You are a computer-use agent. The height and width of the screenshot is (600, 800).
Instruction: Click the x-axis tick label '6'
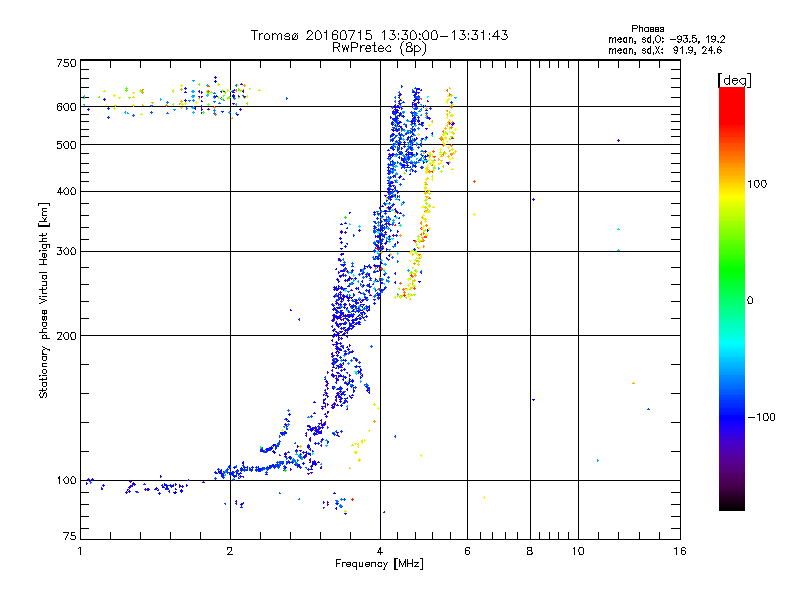pos(467,552)
